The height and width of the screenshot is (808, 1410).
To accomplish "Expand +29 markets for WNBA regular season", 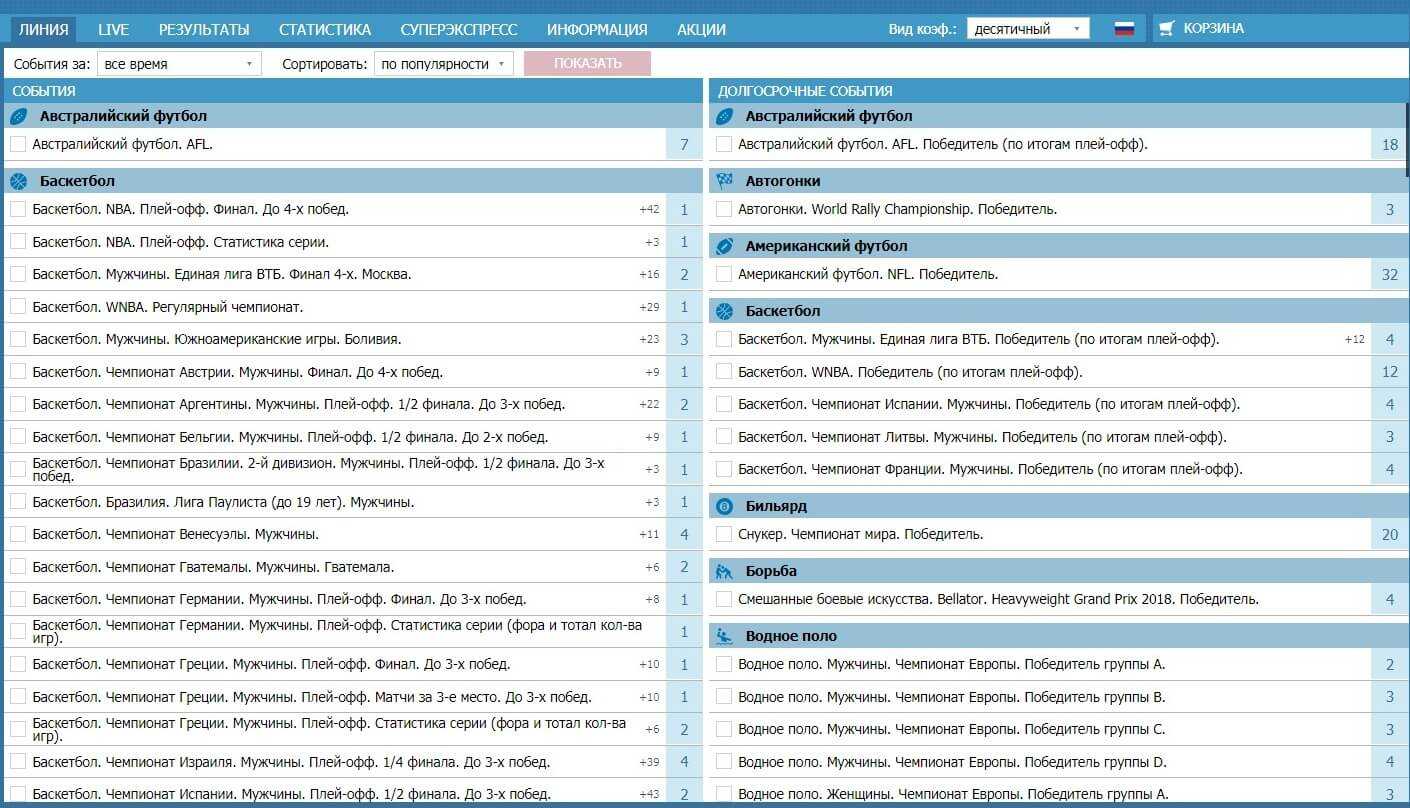I will tap(649, 307).
